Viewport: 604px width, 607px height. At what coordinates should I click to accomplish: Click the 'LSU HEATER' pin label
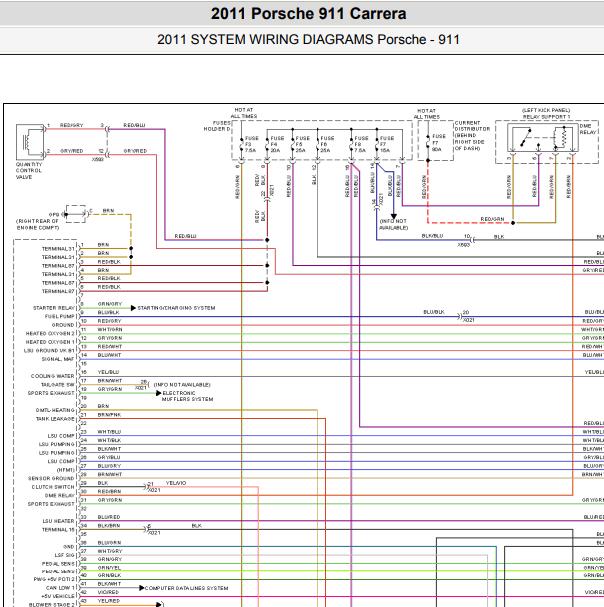[x=58, y=521]
